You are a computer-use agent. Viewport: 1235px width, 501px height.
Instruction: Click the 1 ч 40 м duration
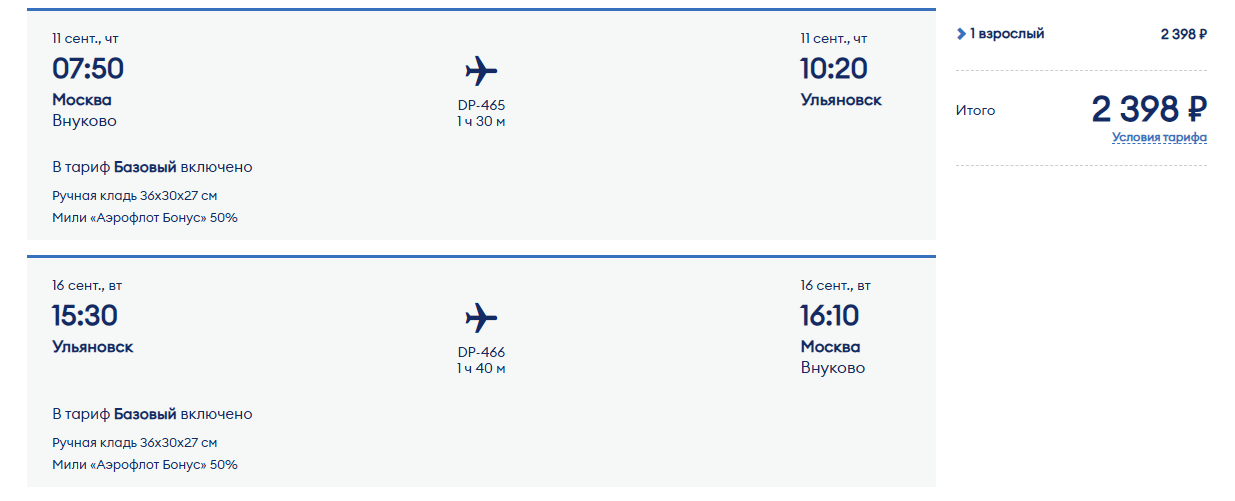[x=481, y=368]
